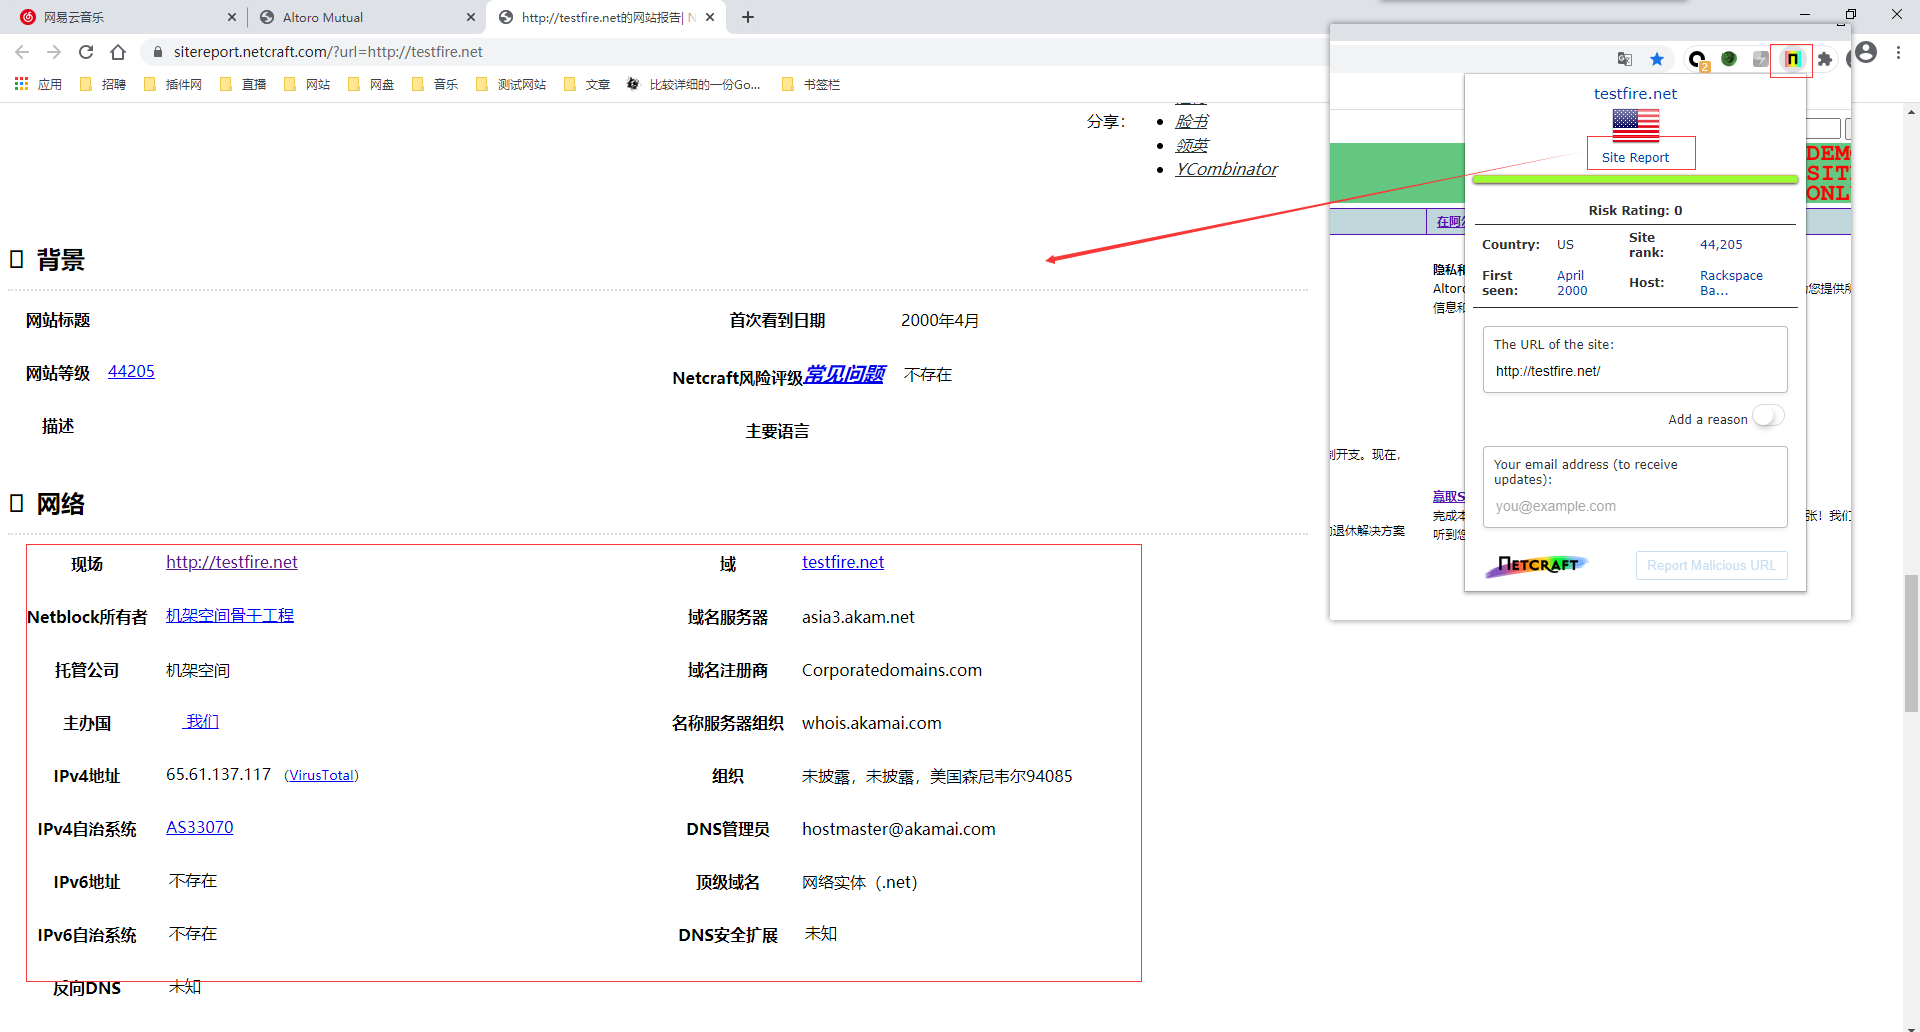Click the reload page icon
Image resolution: width=1920 pixels, height=1032 pixels.
pyautogui.click(x=85, y=51)
